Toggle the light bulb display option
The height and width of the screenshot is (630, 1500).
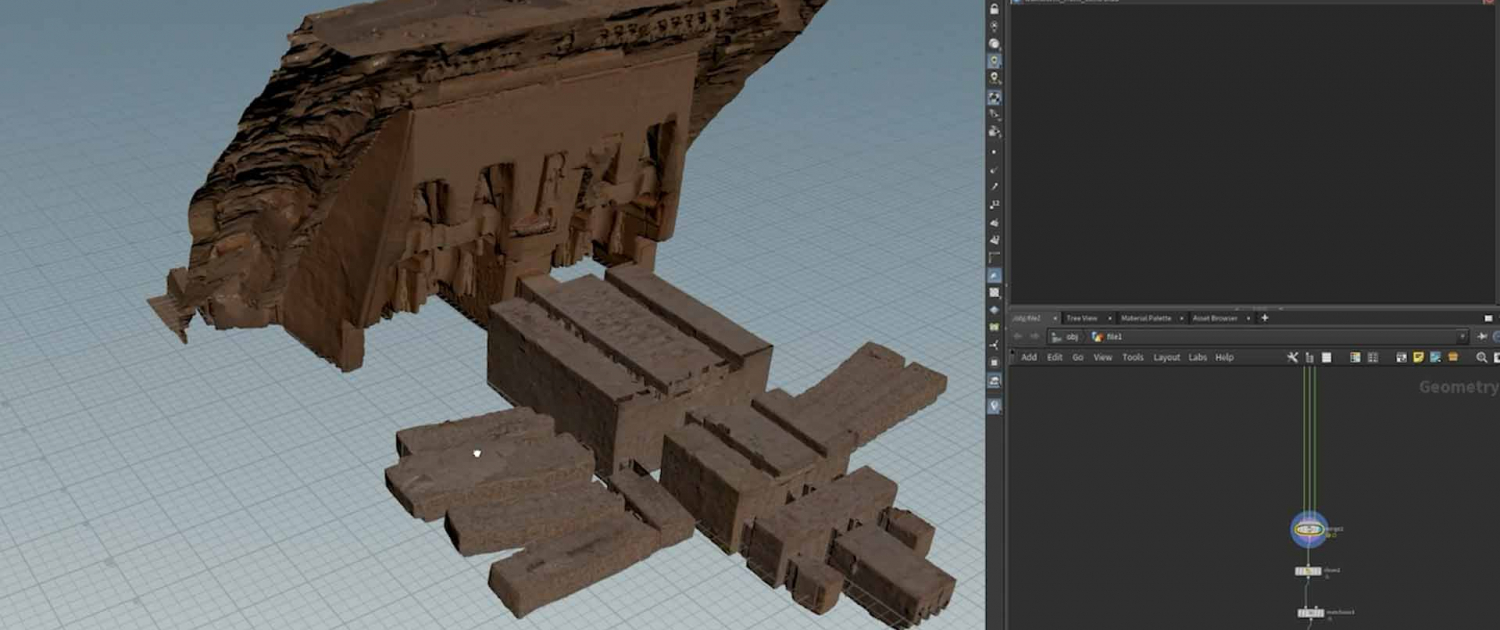pyautogui.click(x=994, y=78)
